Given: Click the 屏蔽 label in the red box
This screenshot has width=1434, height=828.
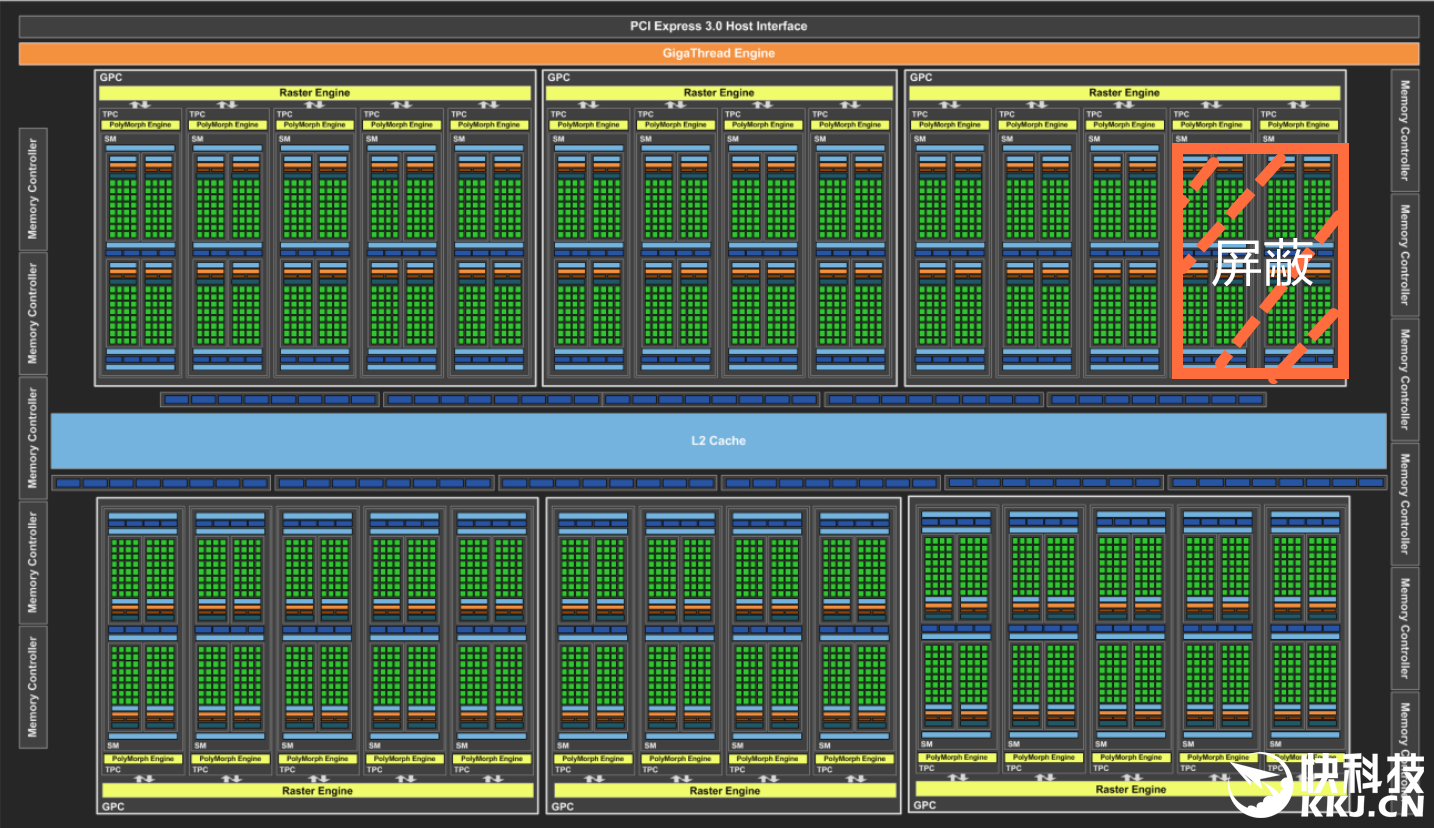Looking at the screenshot, I should pyautogui.click(x=1261, y=264).
